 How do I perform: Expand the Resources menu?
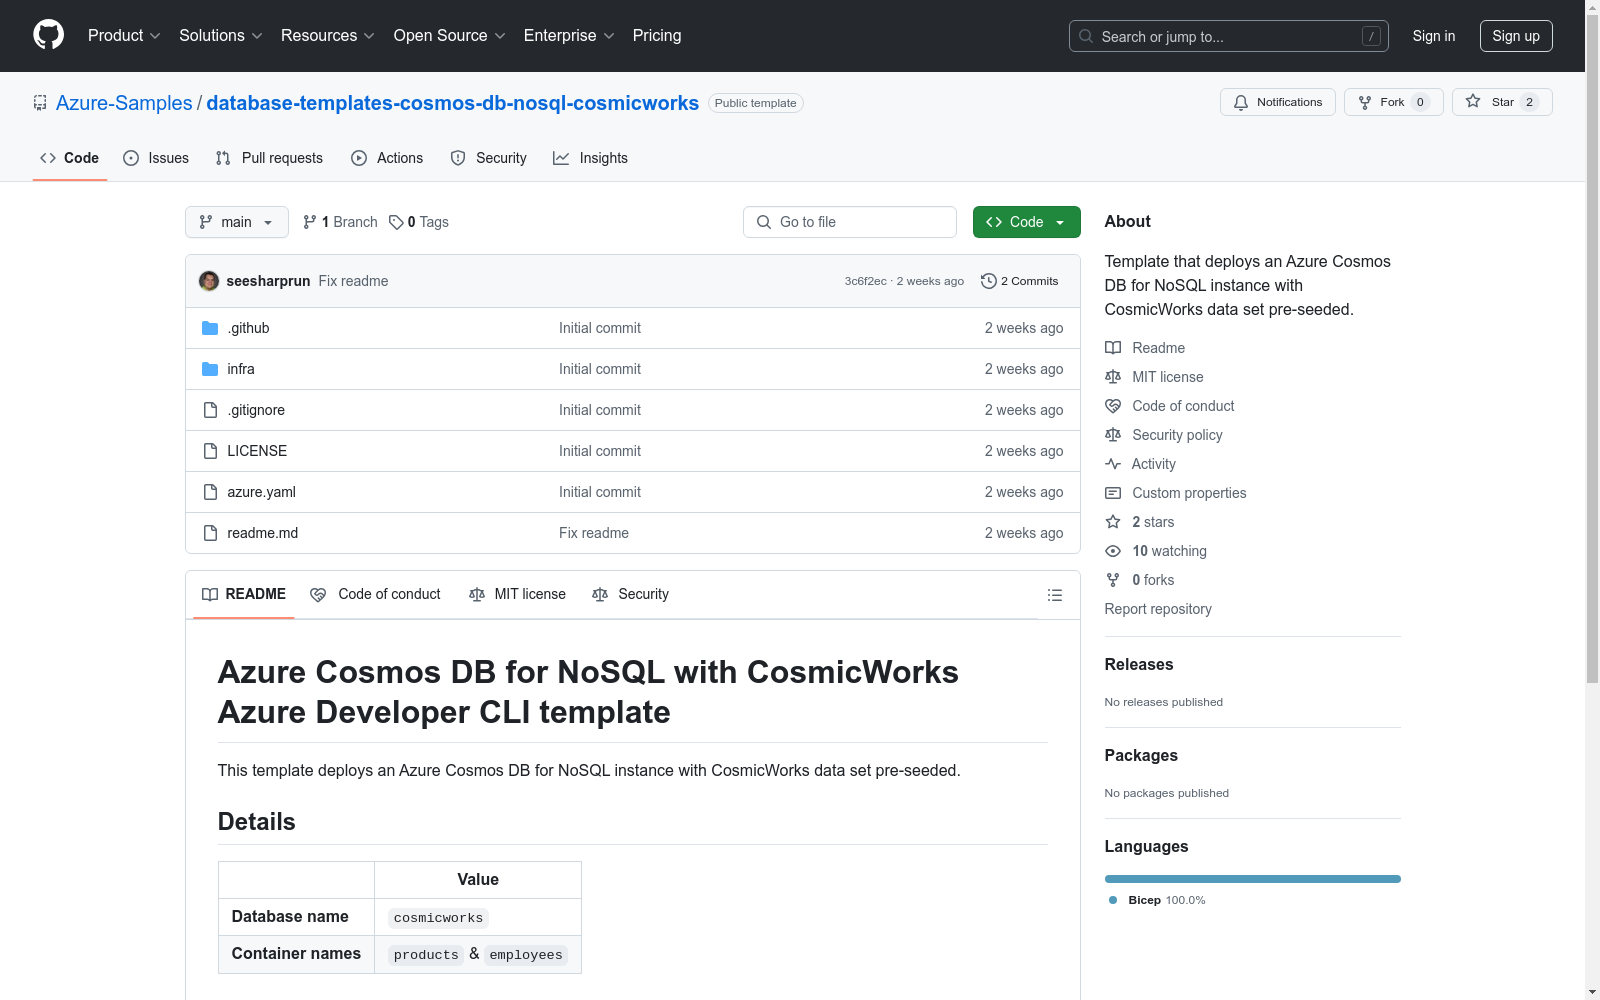(328, 36)
